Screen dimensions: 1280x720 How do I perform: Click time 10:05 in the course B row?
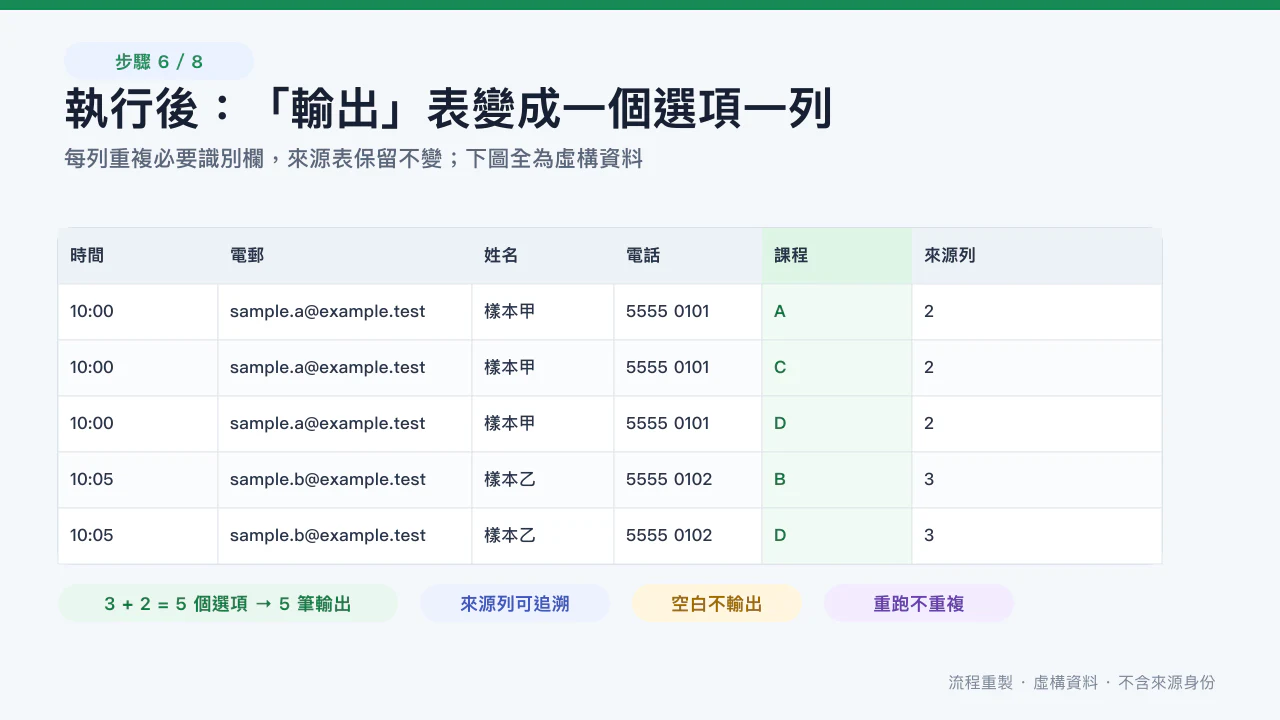pos(138,480)
